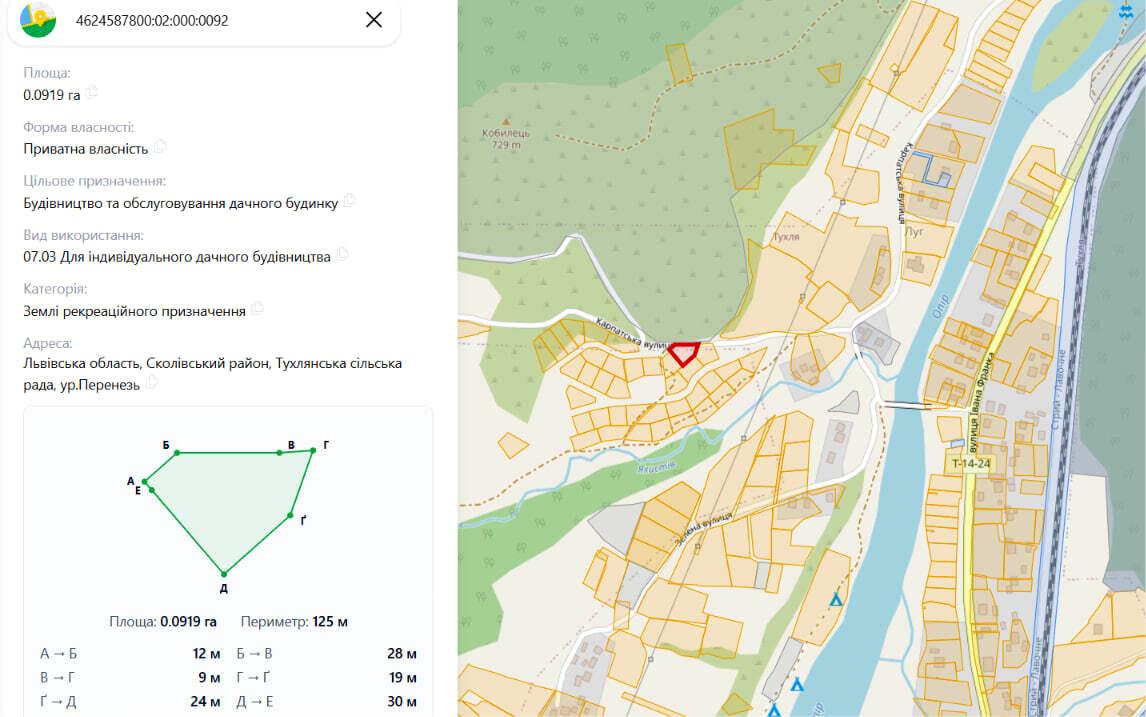The height and width of the screenshot is (717, 1146).
Task: Copy the Землі рекреаційного призначення category
Action: (x=257, y=308)
